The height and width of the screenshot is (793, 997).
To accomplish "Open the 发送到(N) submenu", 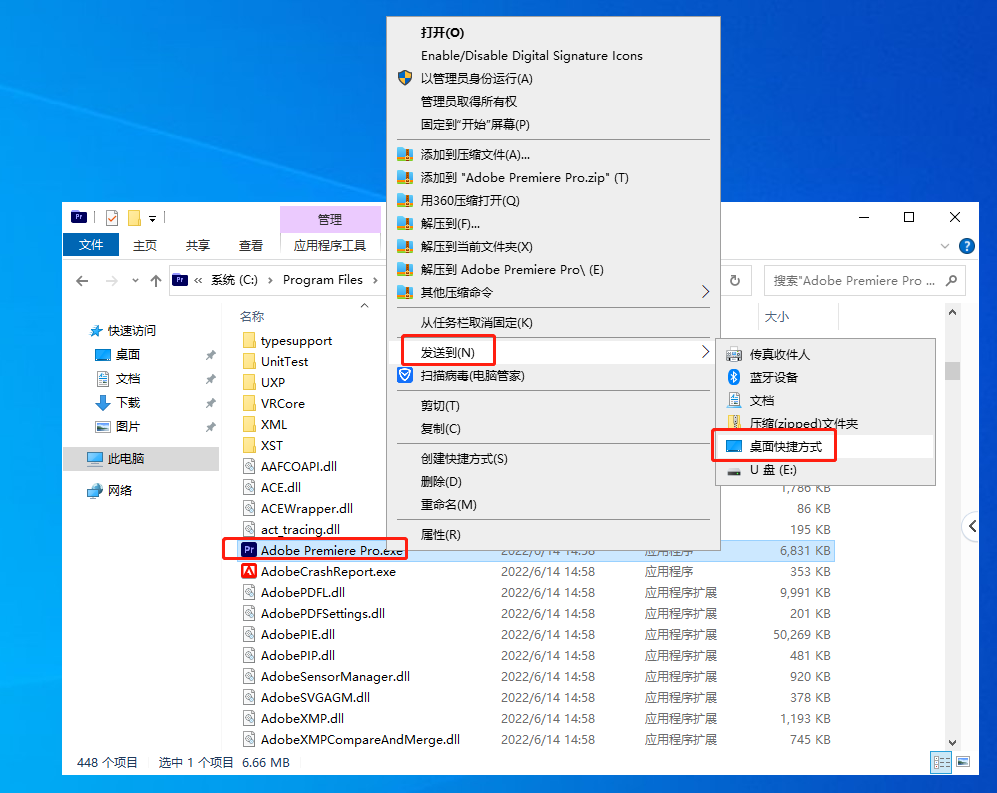I will point(553,352).
